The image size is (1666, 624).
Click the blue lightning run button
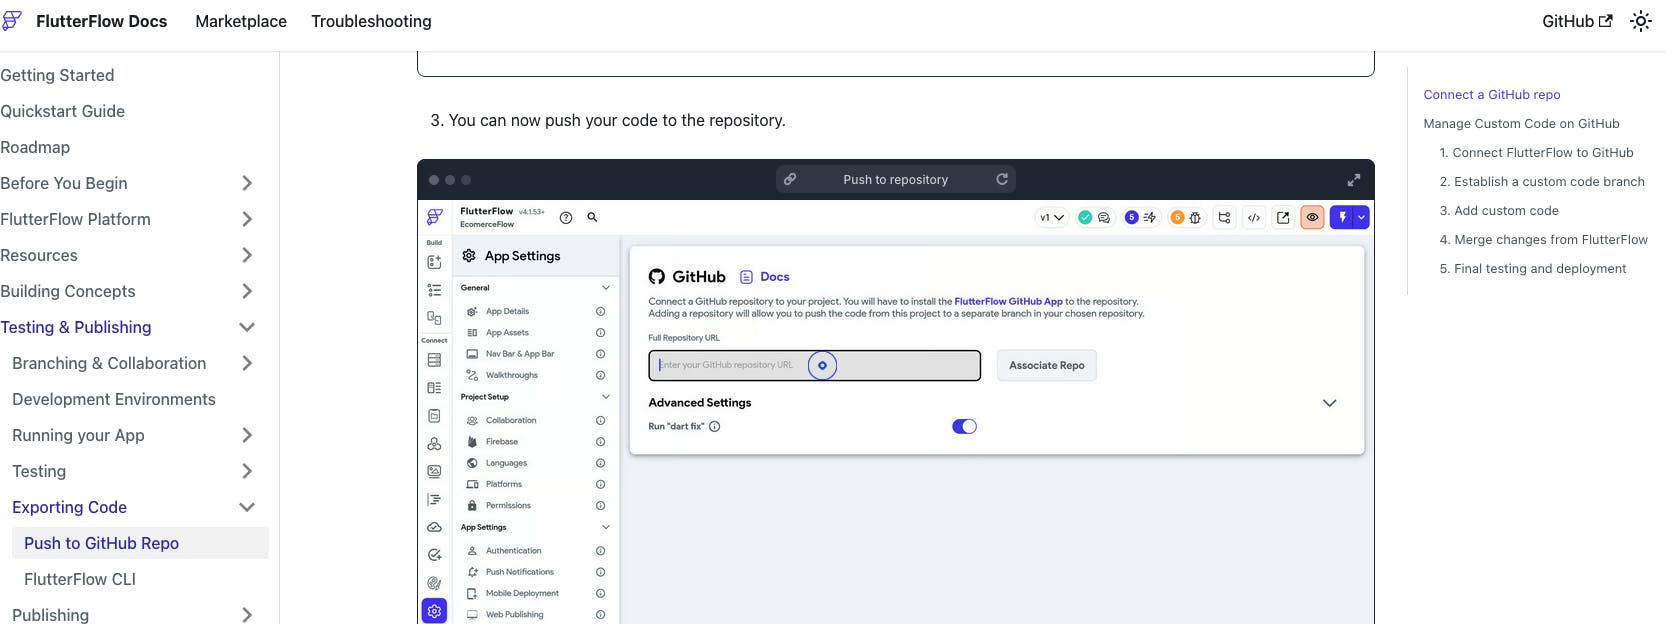(1342, 217)
